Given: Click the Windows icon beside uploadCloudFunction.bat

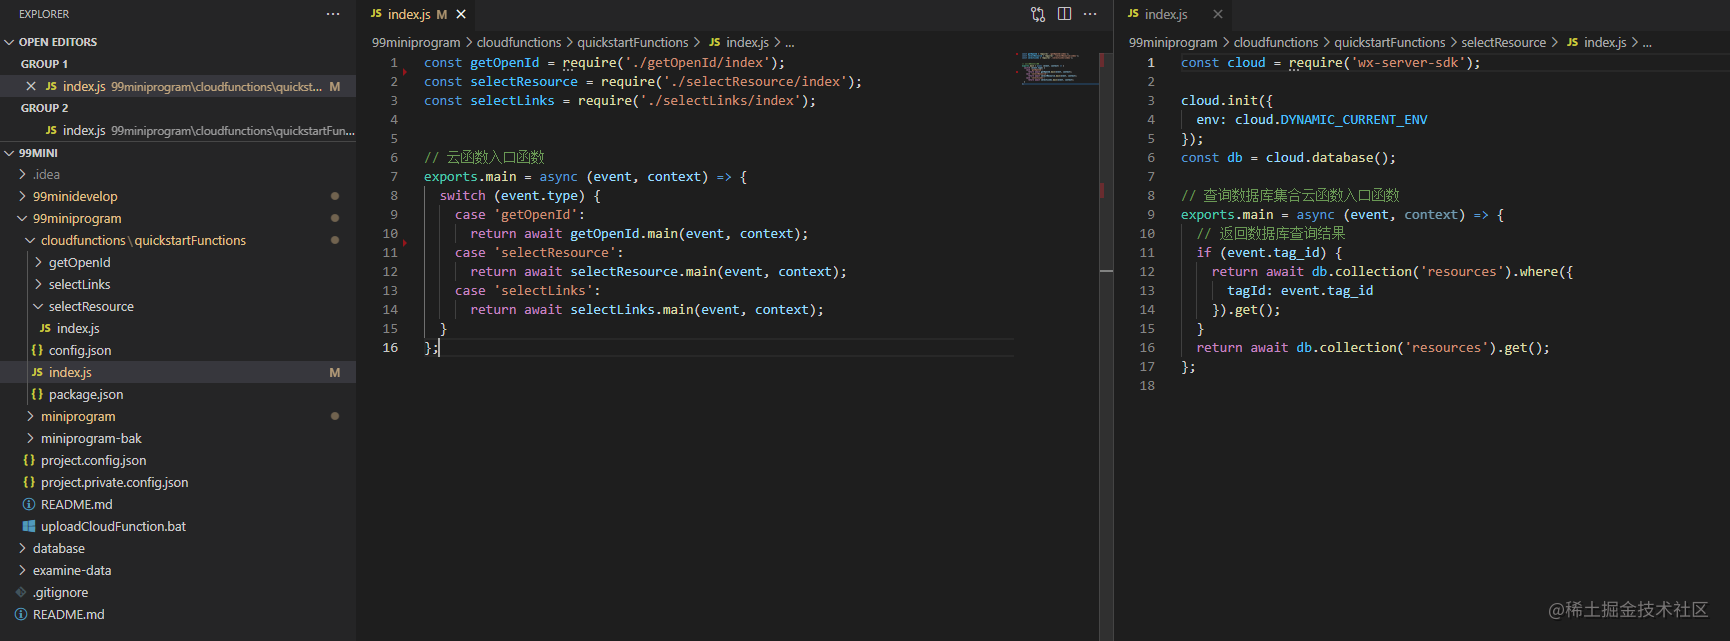Looking at the screenshot, I should pos(29,527).
